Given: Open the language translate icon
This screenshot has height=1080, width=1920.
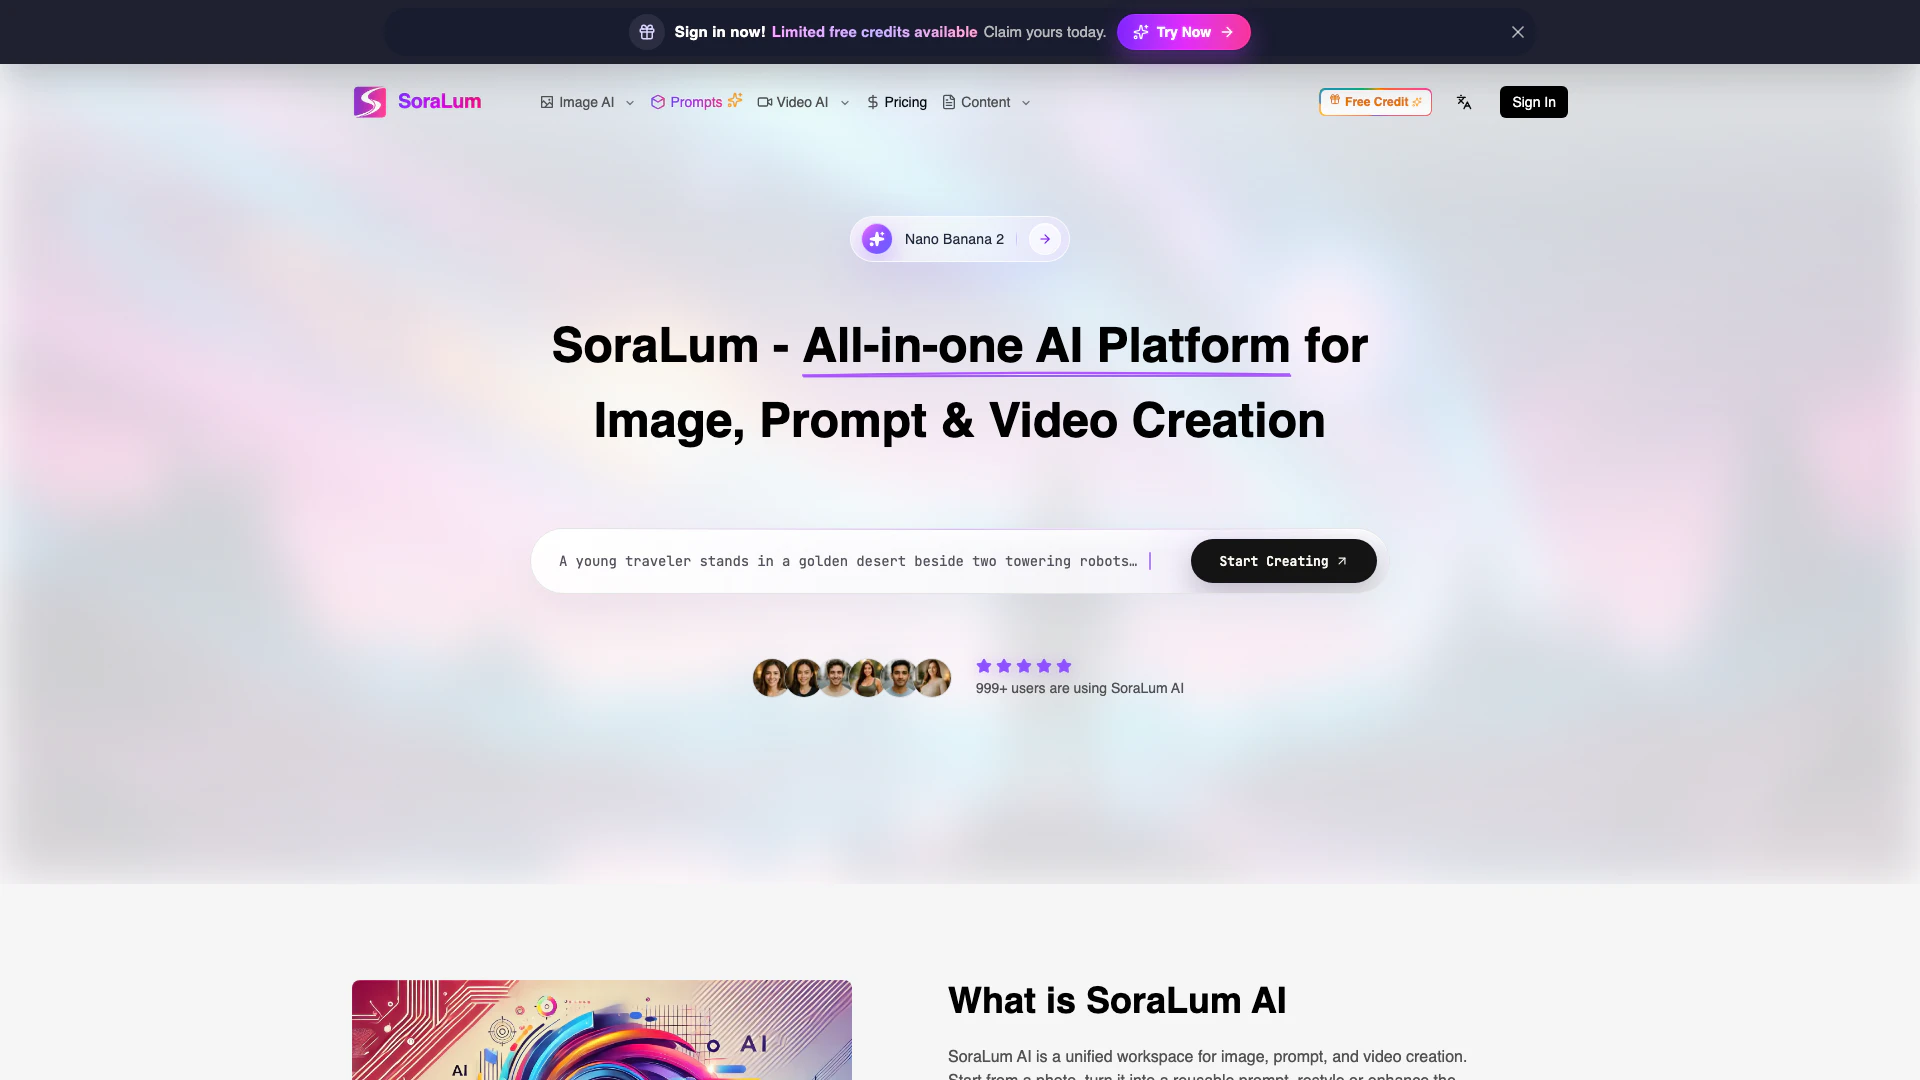Looking at the screenshot, I should 1464,102.
